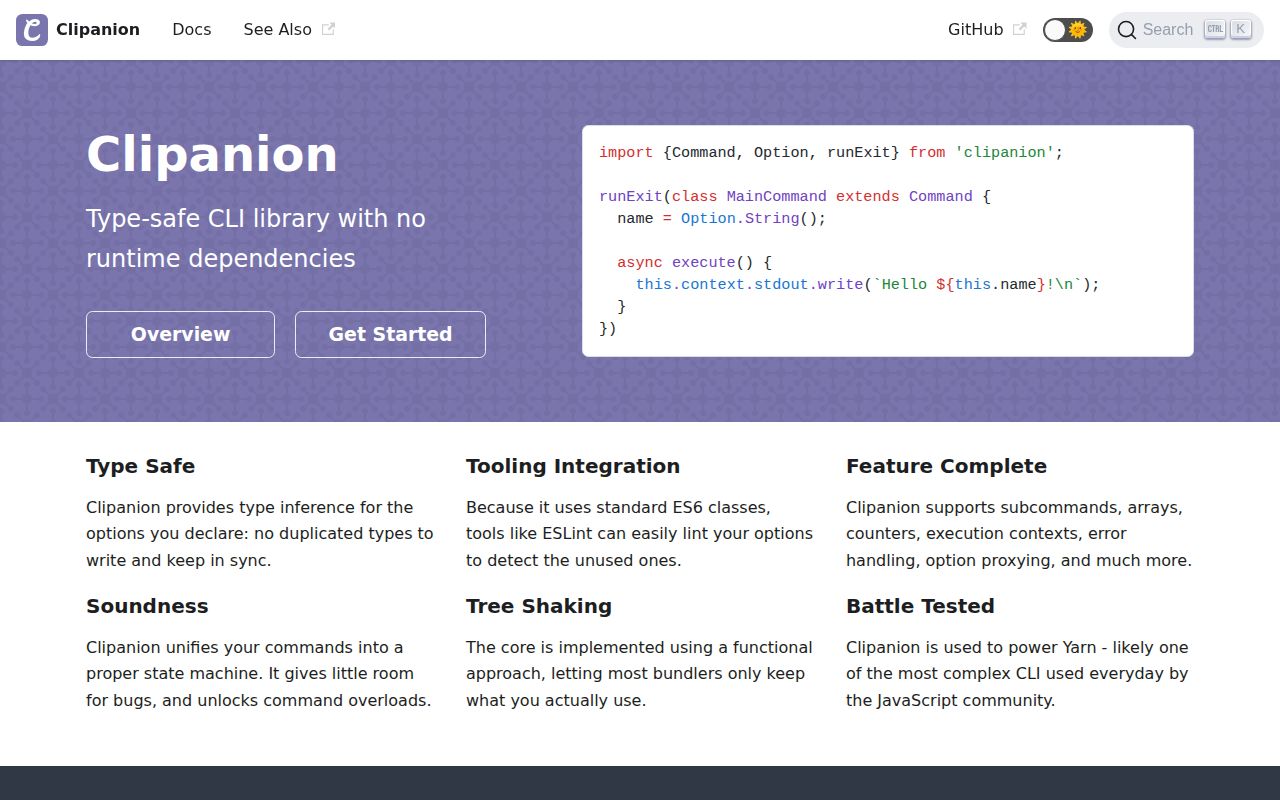Click the 'Clipanion supports subcommands' paragraph
1280x800 pixels.
click(1019, 534)
